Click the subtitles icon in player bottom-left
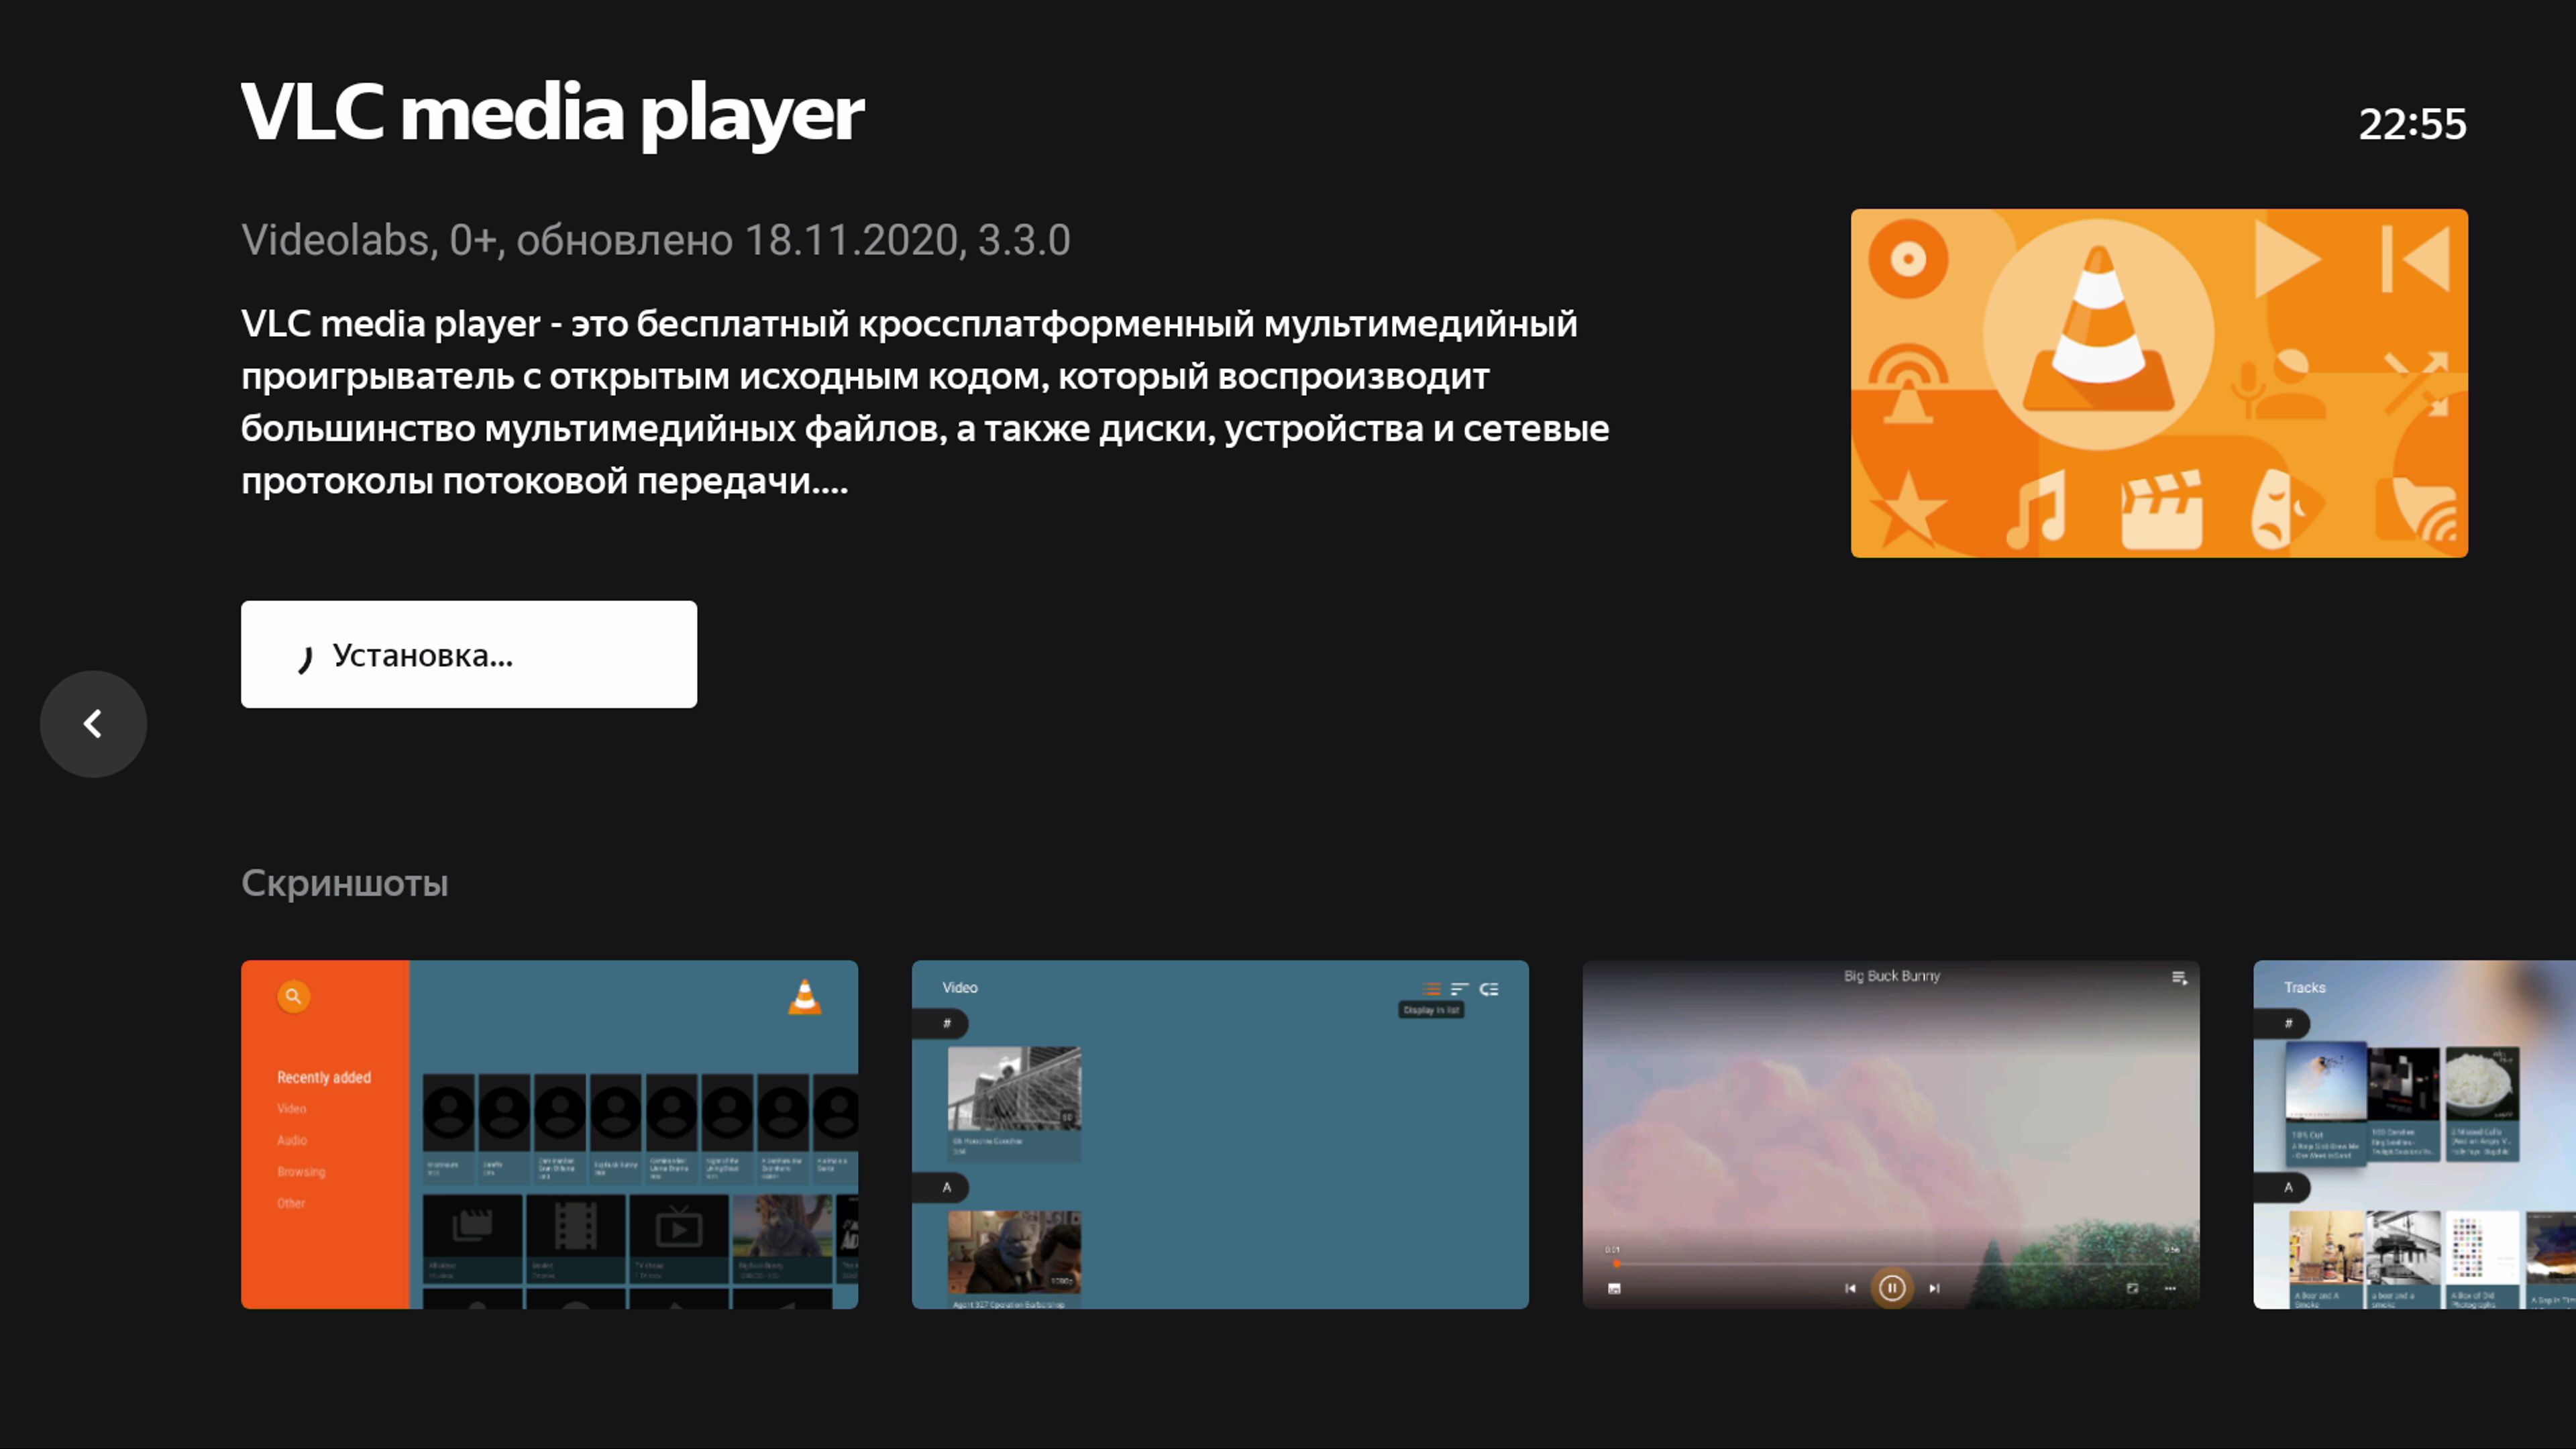Screen dimensions: 2576x1449 coord(1614,1288)
